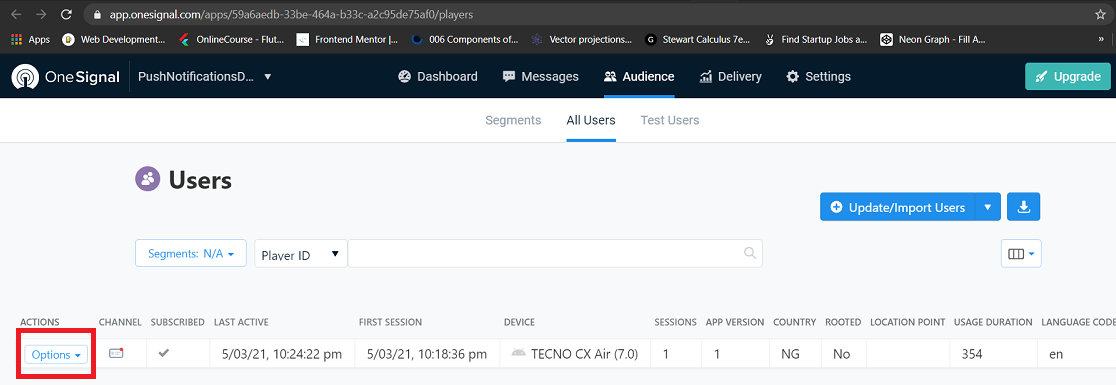Viewport: 1116px width, 385px height.
Task: Click the first session time 10:18:36 pm
Action: point(453,354)
